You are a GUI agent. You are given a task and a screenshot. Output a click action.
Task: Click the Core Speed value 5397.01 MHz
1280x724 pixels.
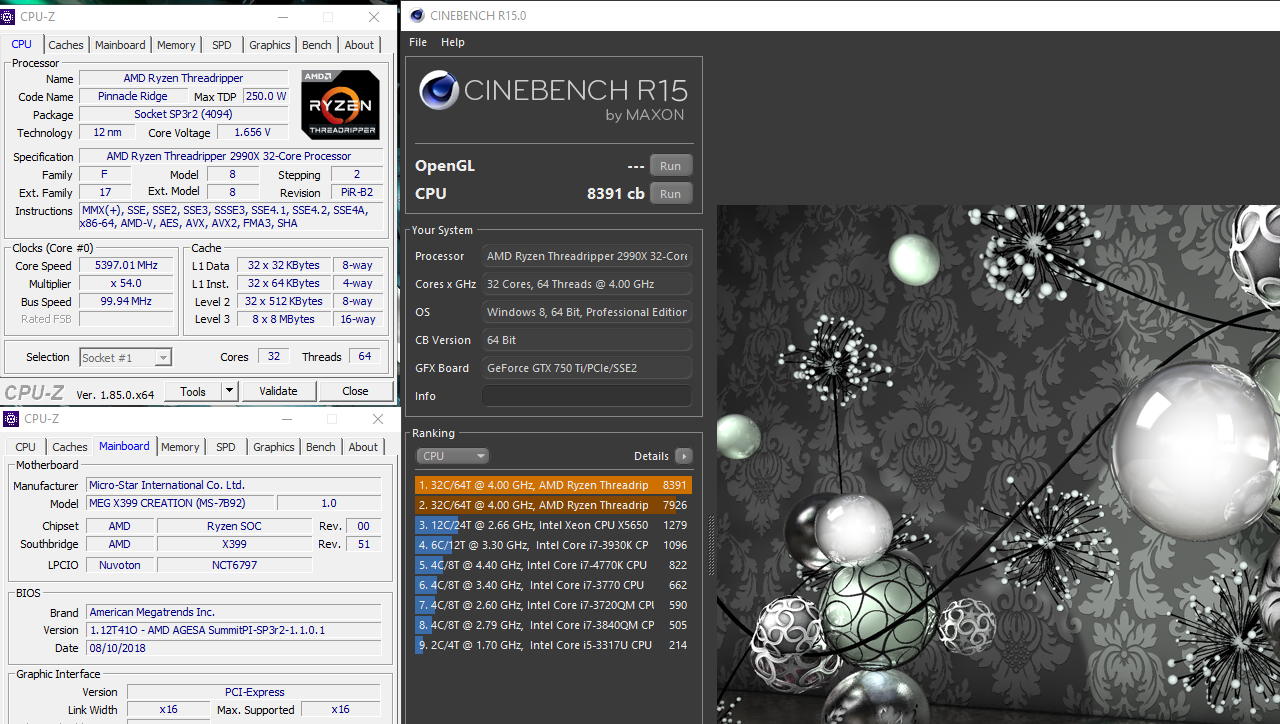[x=125, y=266]
